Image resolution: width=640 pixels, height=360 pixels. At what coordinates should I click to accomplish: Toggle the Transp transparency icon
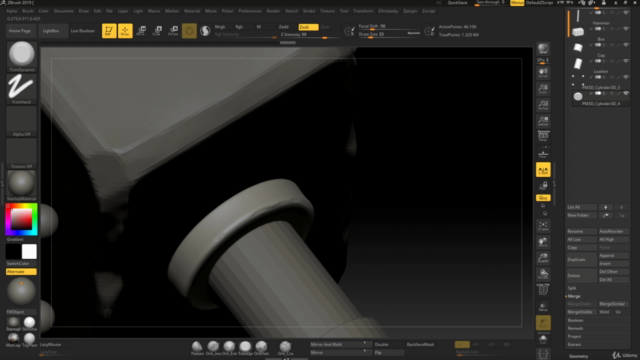pyautogui.click(x=543, y=306)
